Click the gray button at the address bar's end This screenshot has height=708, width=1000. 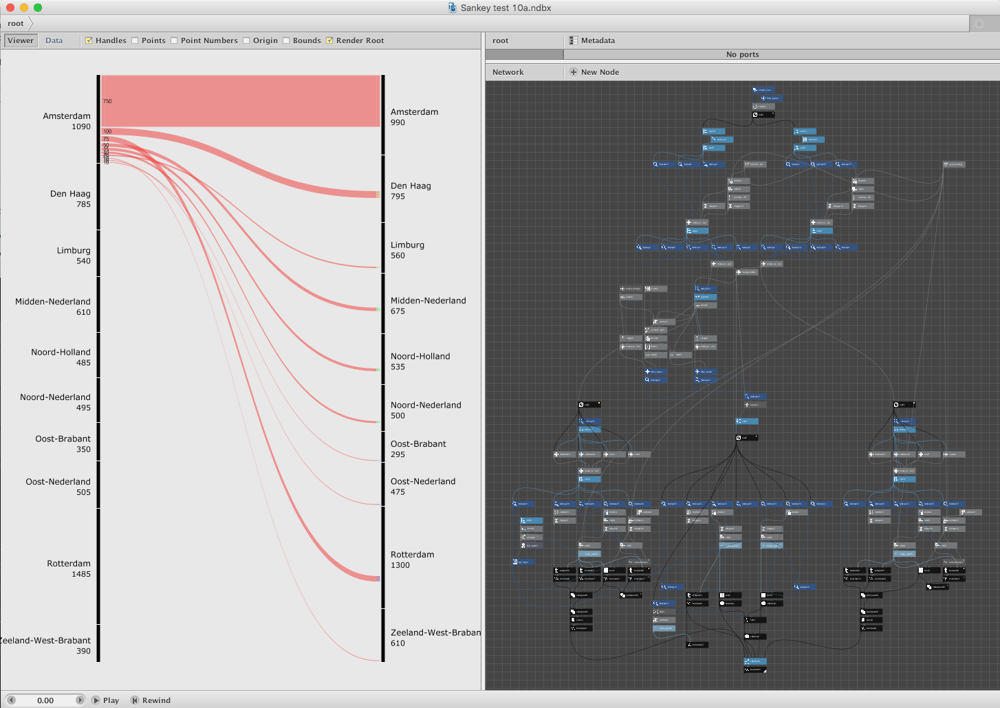click(980, 24)
